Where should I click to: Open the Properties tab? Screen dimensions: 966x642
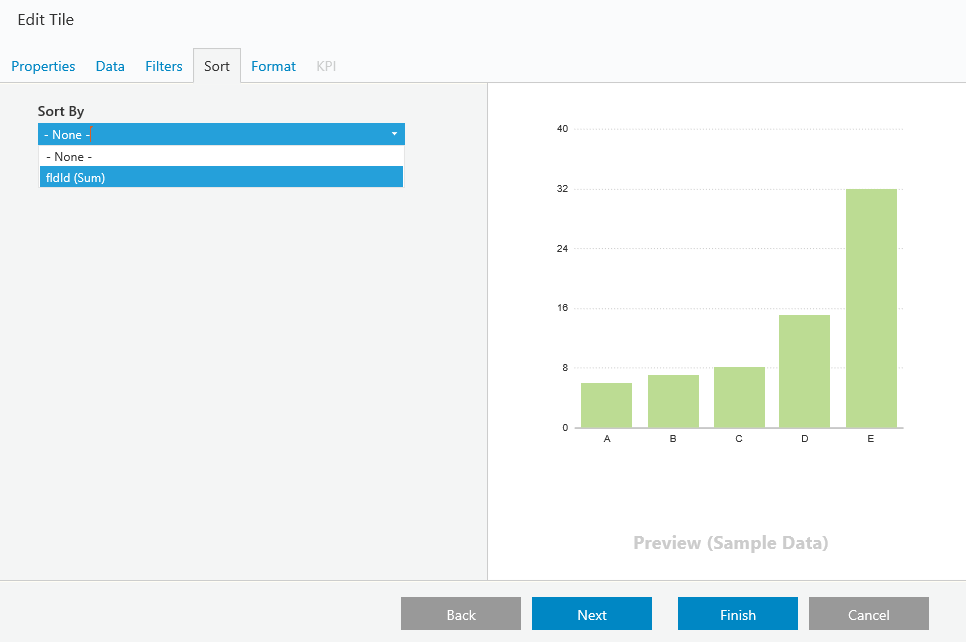[x=43, y=66]
